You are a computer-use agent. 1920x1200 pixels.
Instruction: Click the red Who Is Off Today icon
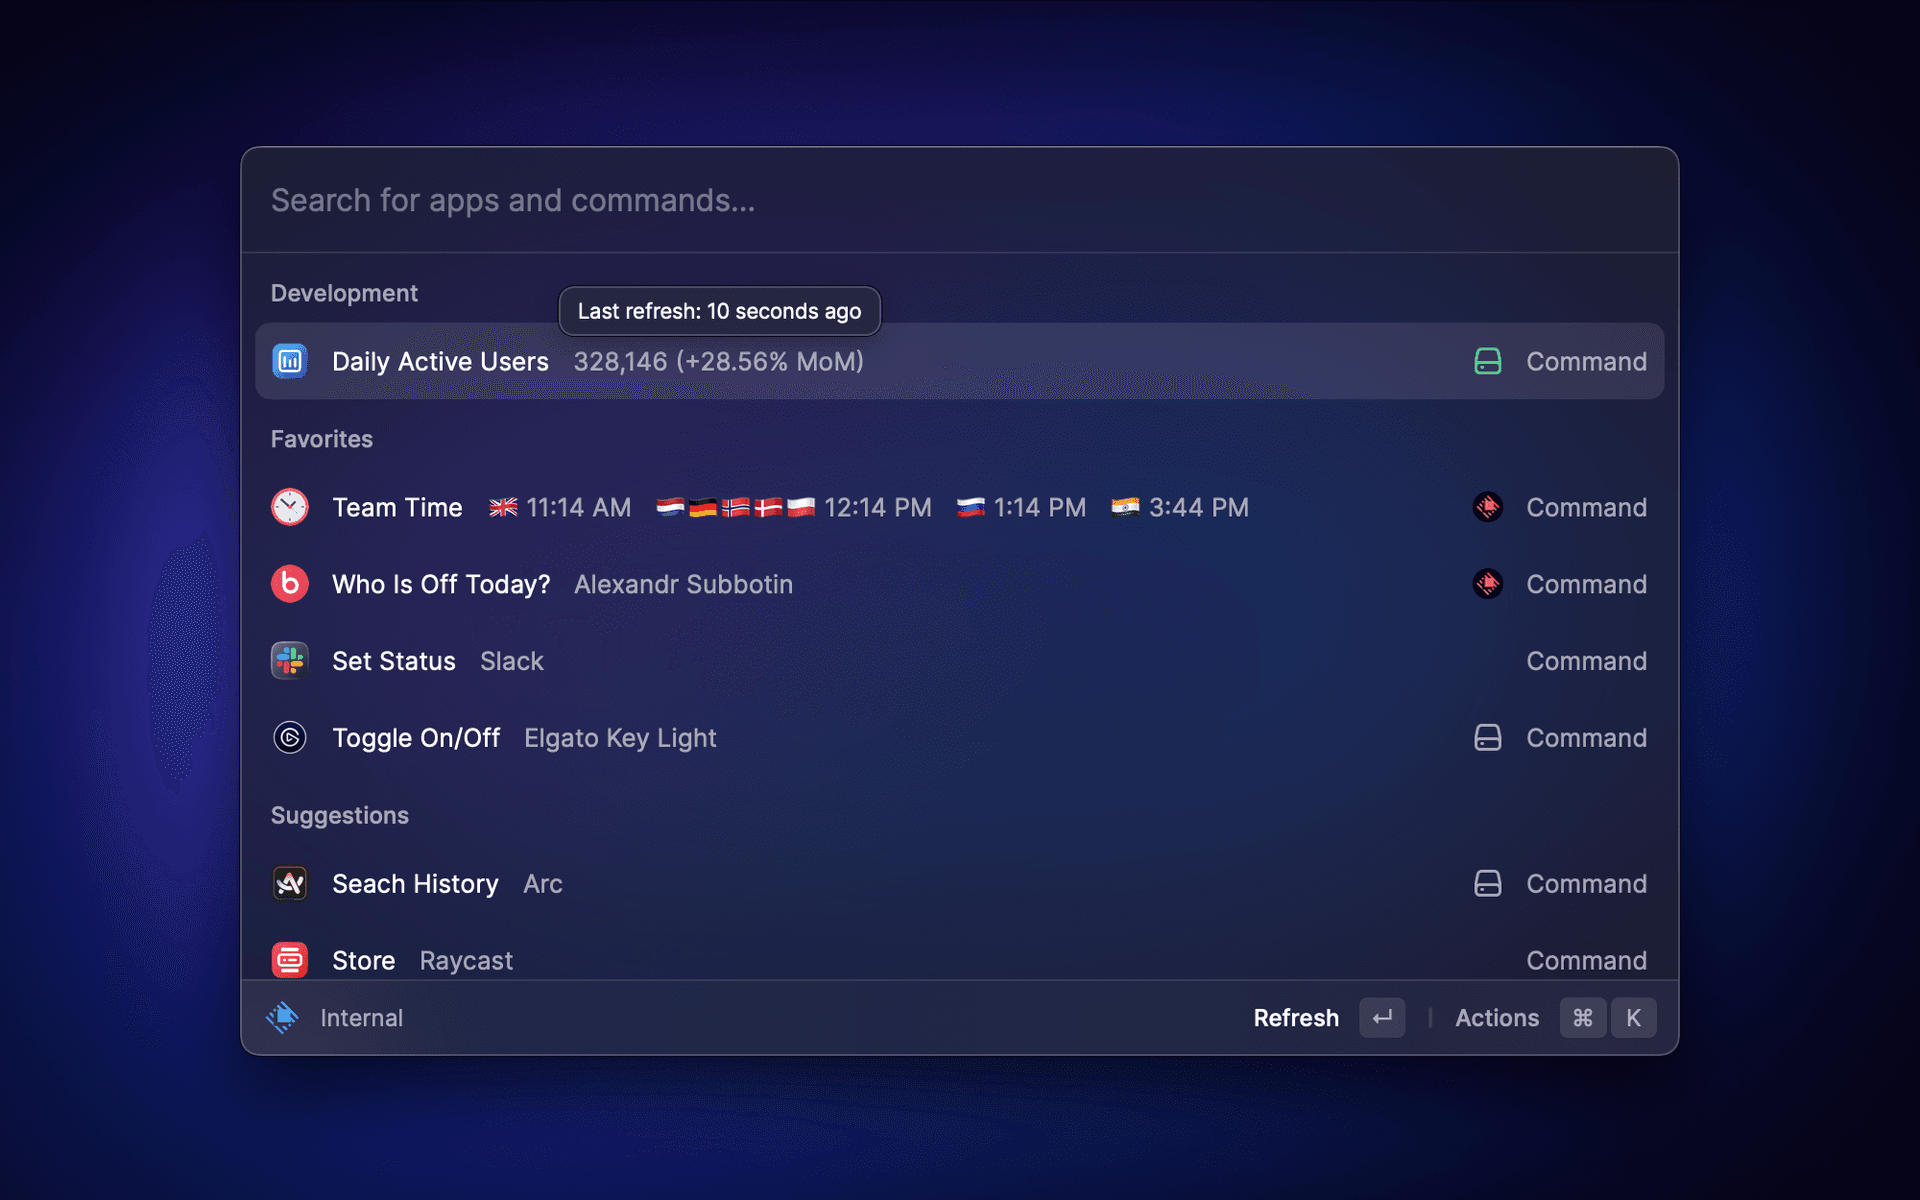click(290, 584)
